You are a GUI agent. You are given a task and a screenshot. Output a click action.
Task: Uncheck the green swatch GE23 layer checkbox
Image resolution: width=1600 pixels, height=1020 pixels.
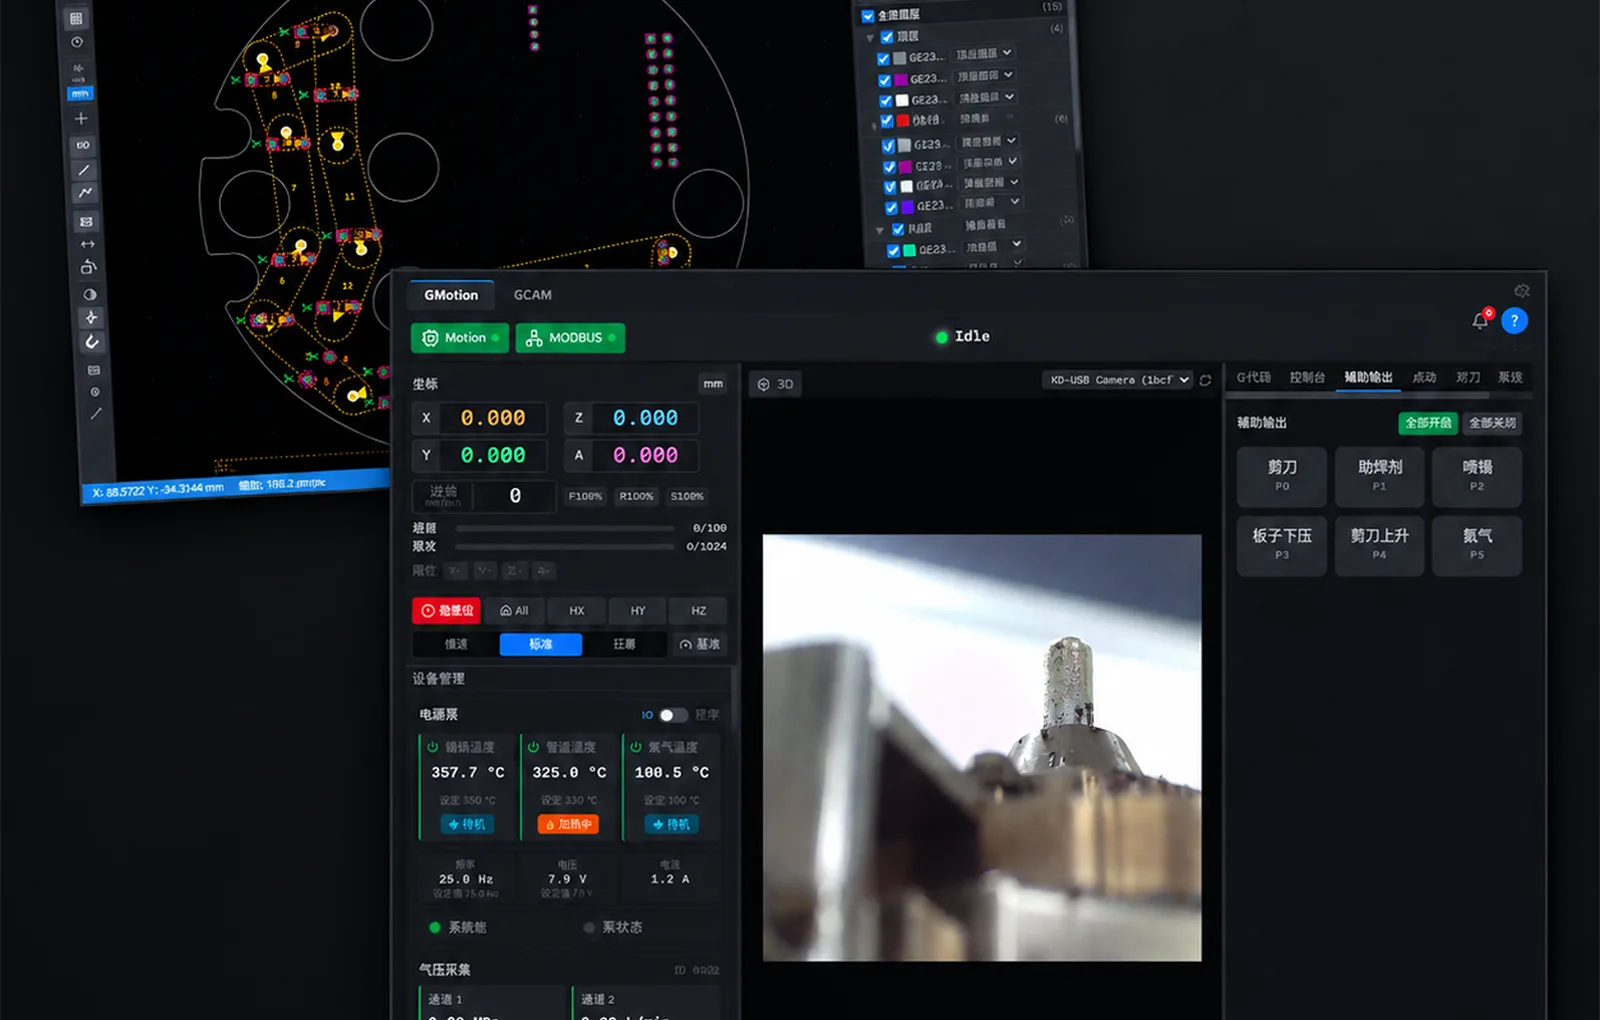[893, 251]
